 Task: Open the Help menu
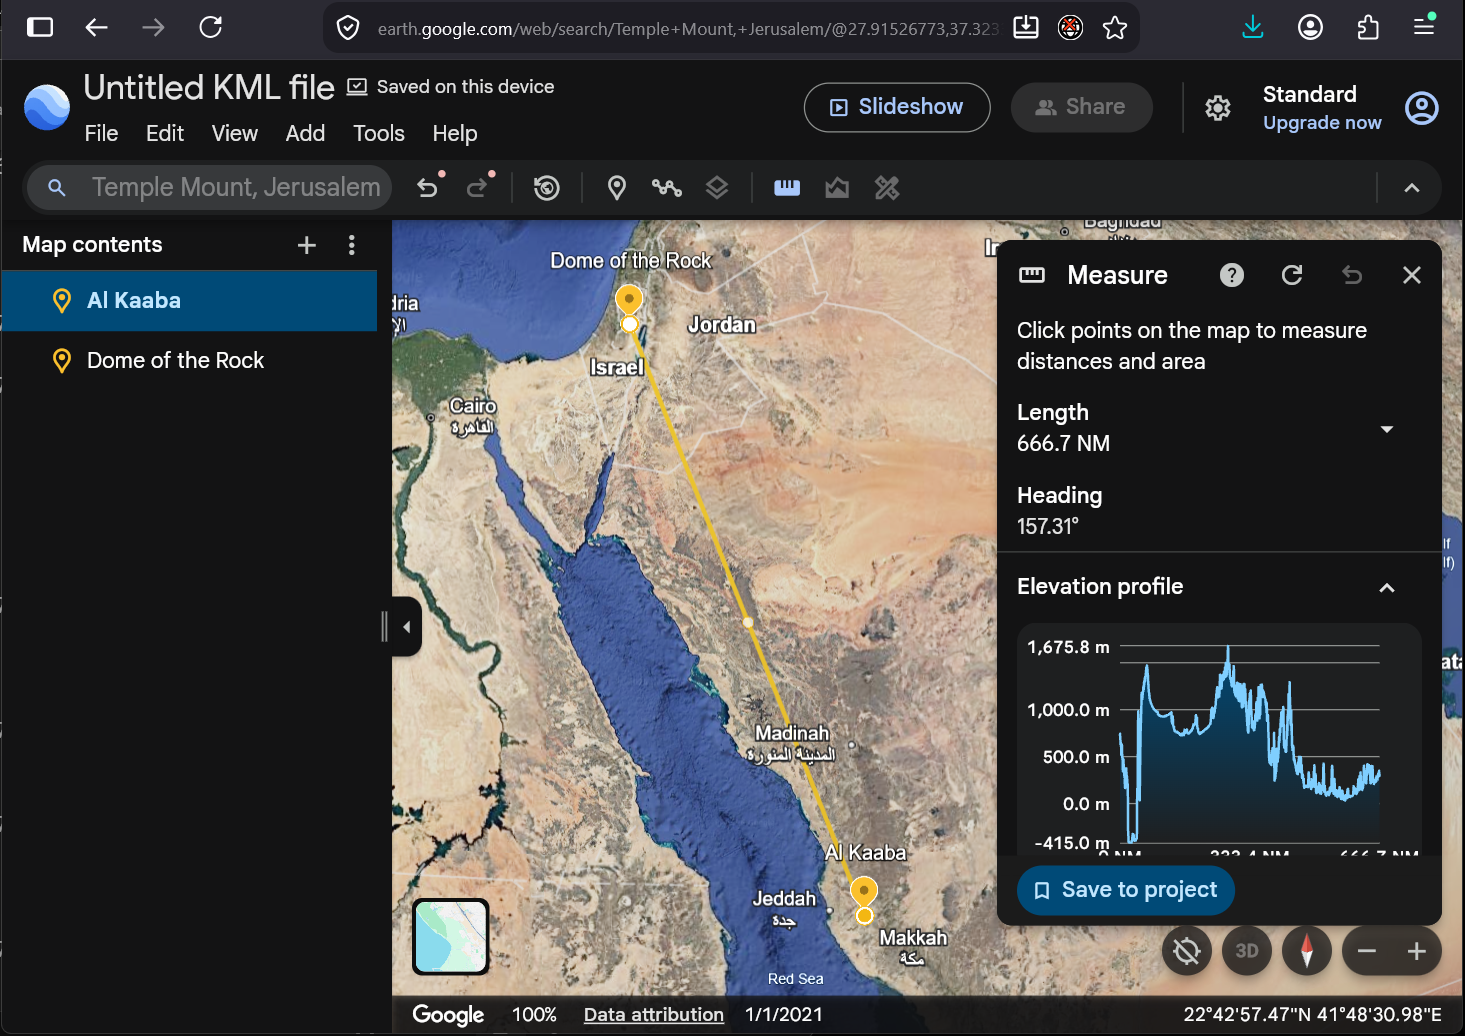click(x=455, y=133)
